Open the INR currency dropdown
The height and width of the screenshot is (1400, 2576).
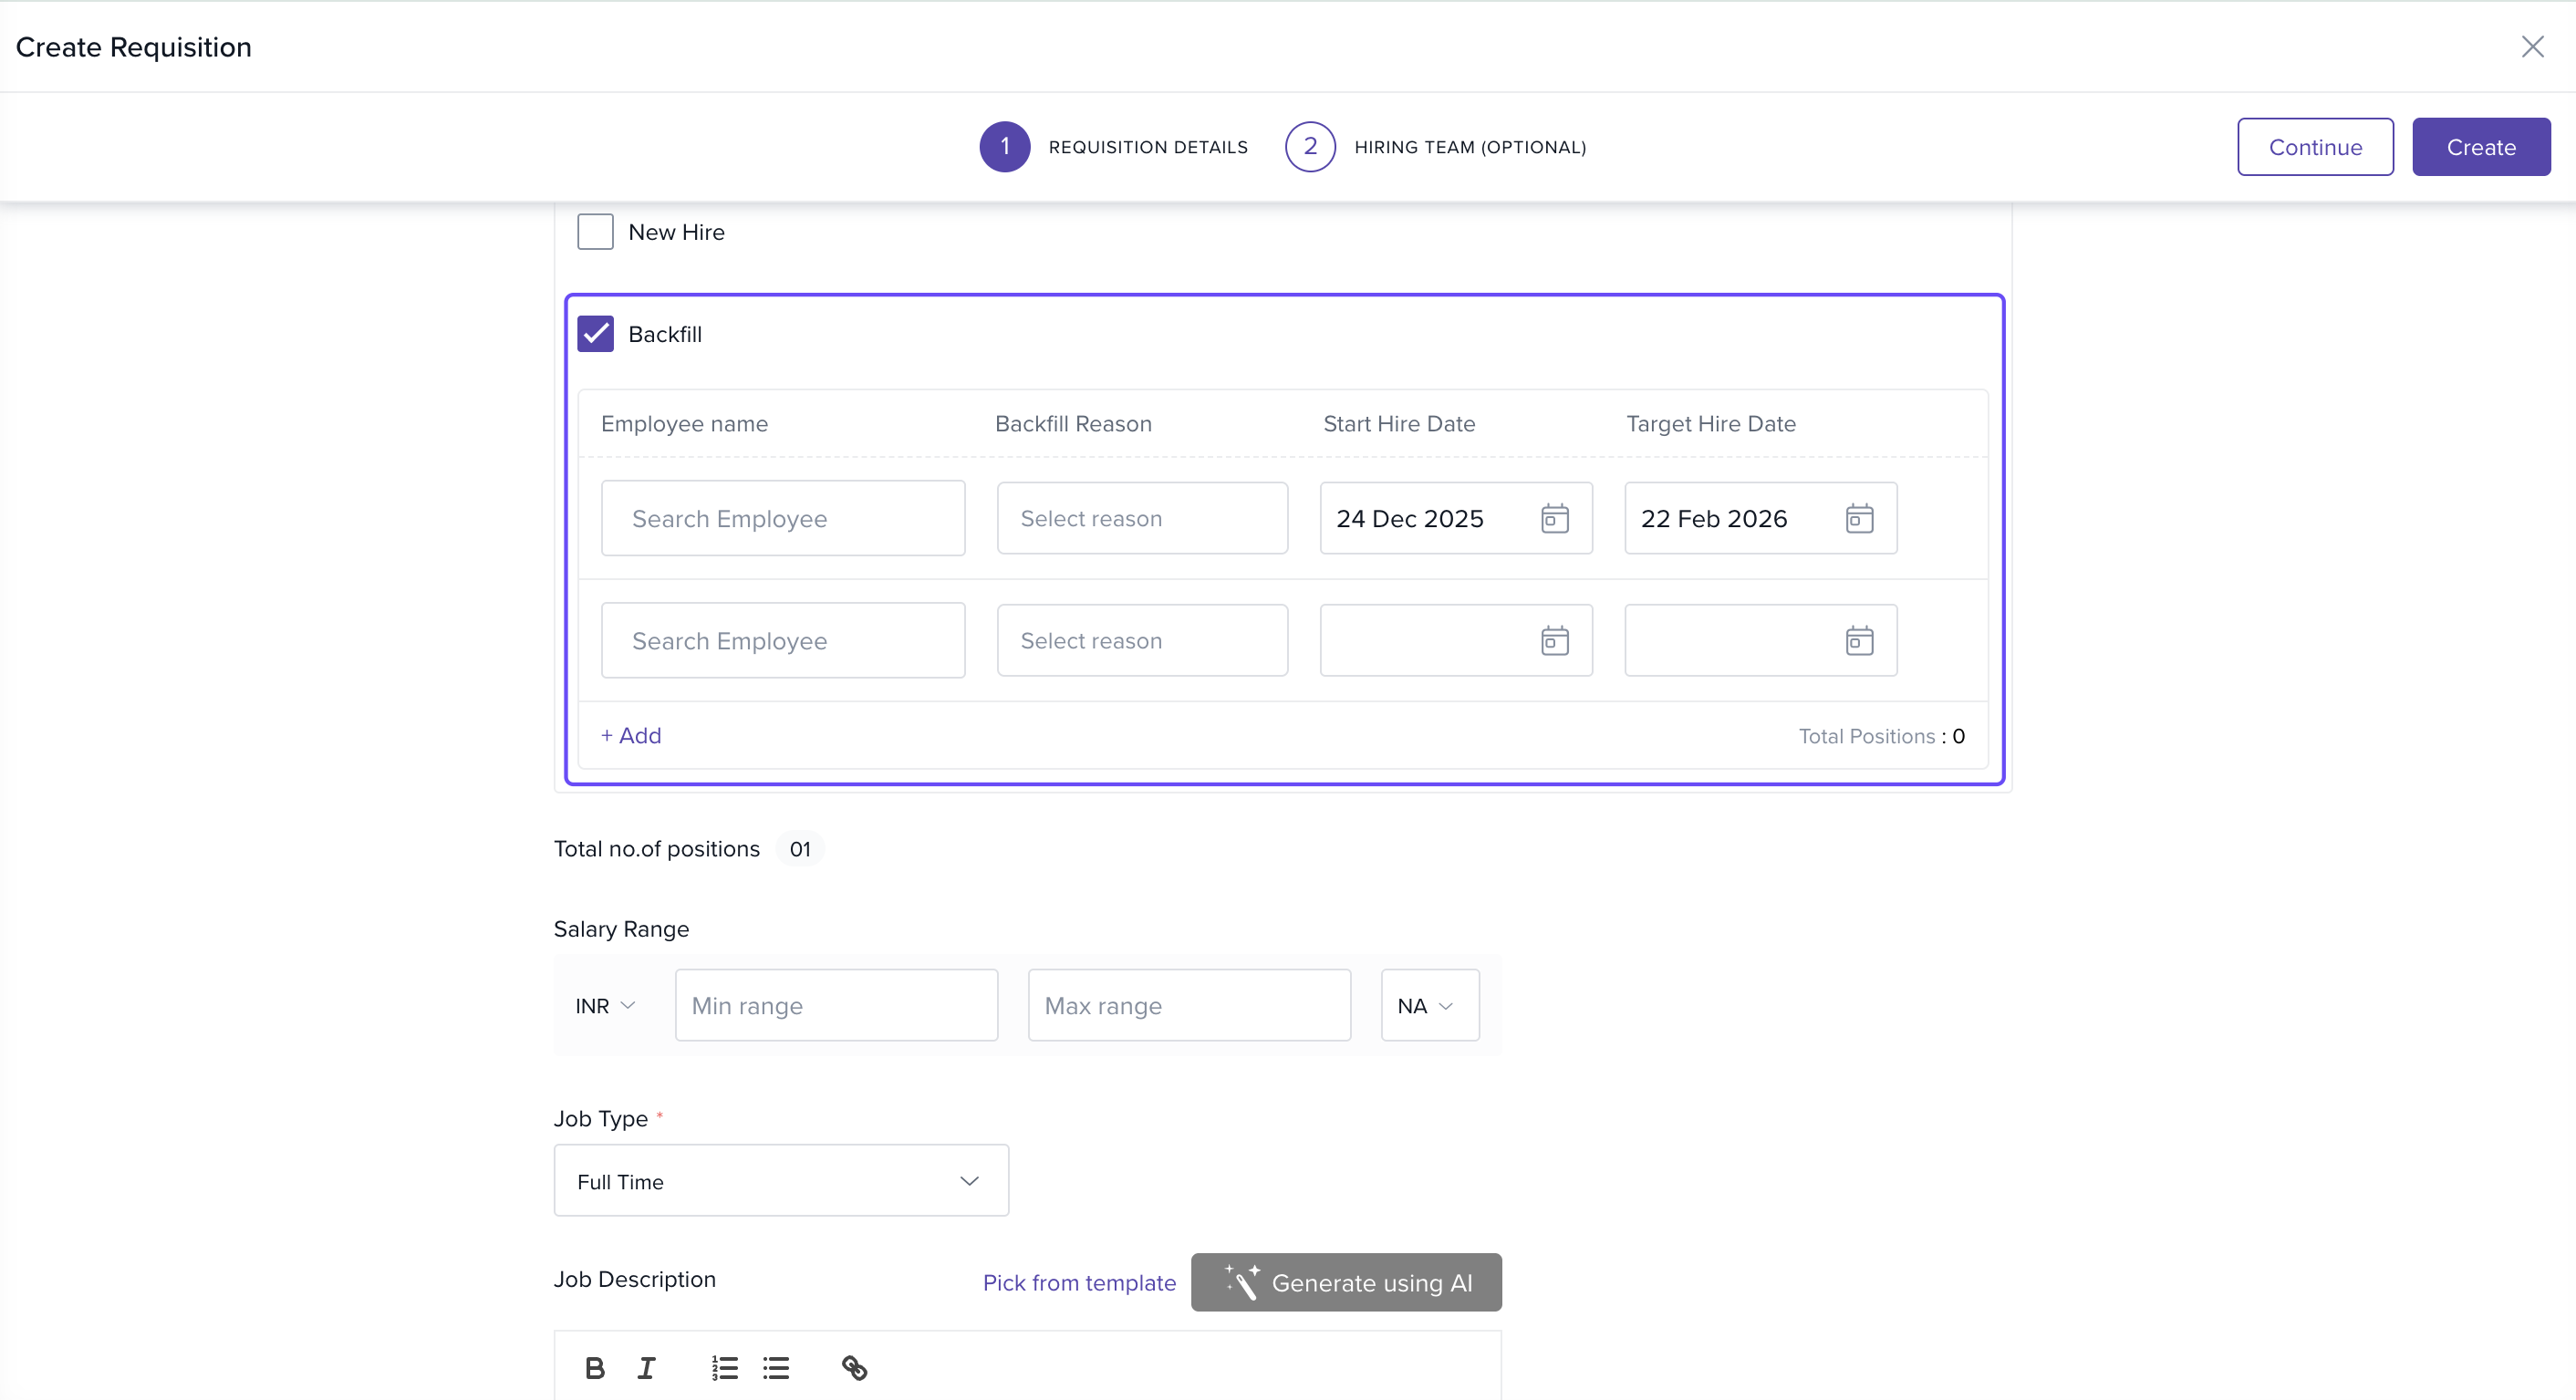[605, 1006]
